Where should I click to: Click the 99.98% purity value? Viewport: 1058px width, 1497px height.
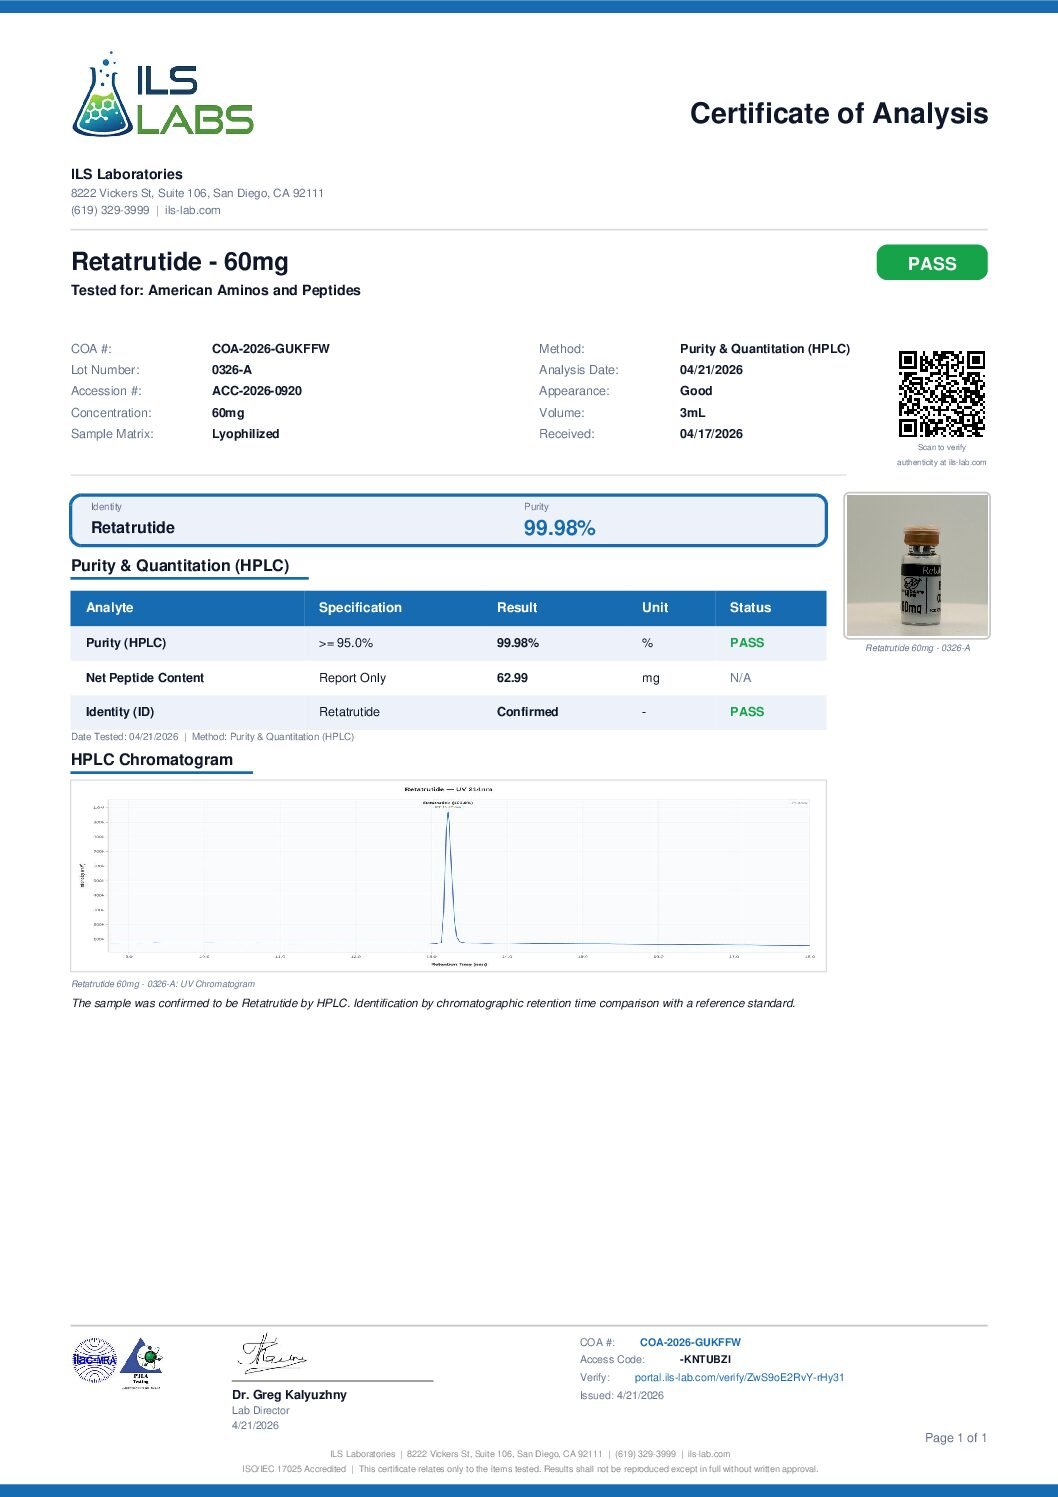560,528
